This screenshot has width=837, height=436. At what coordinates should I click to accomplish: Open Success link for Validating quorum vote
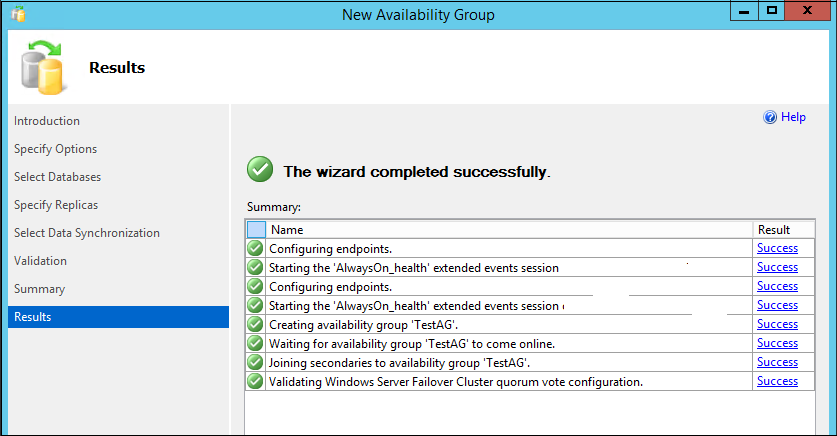[777, 381]
